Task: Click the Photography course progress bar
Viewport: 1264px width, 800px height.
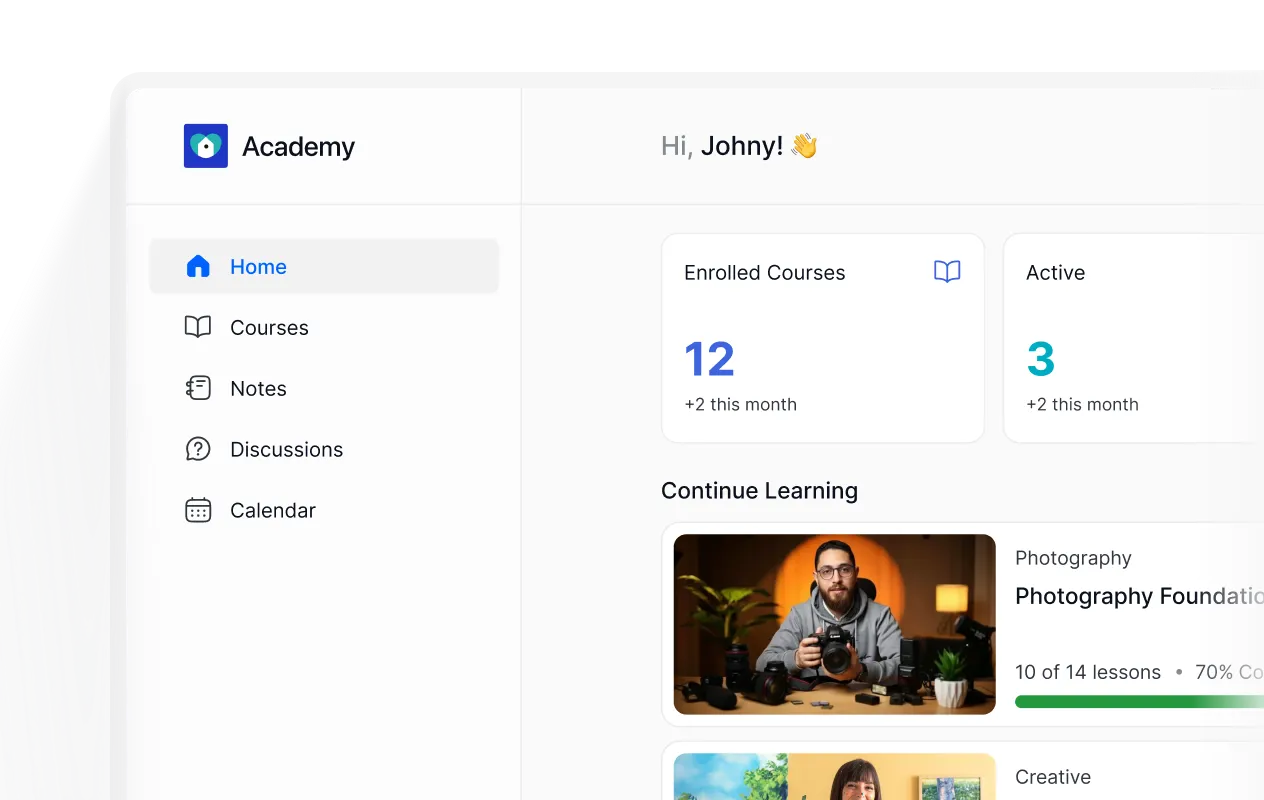Action: tap(1139, 702)
